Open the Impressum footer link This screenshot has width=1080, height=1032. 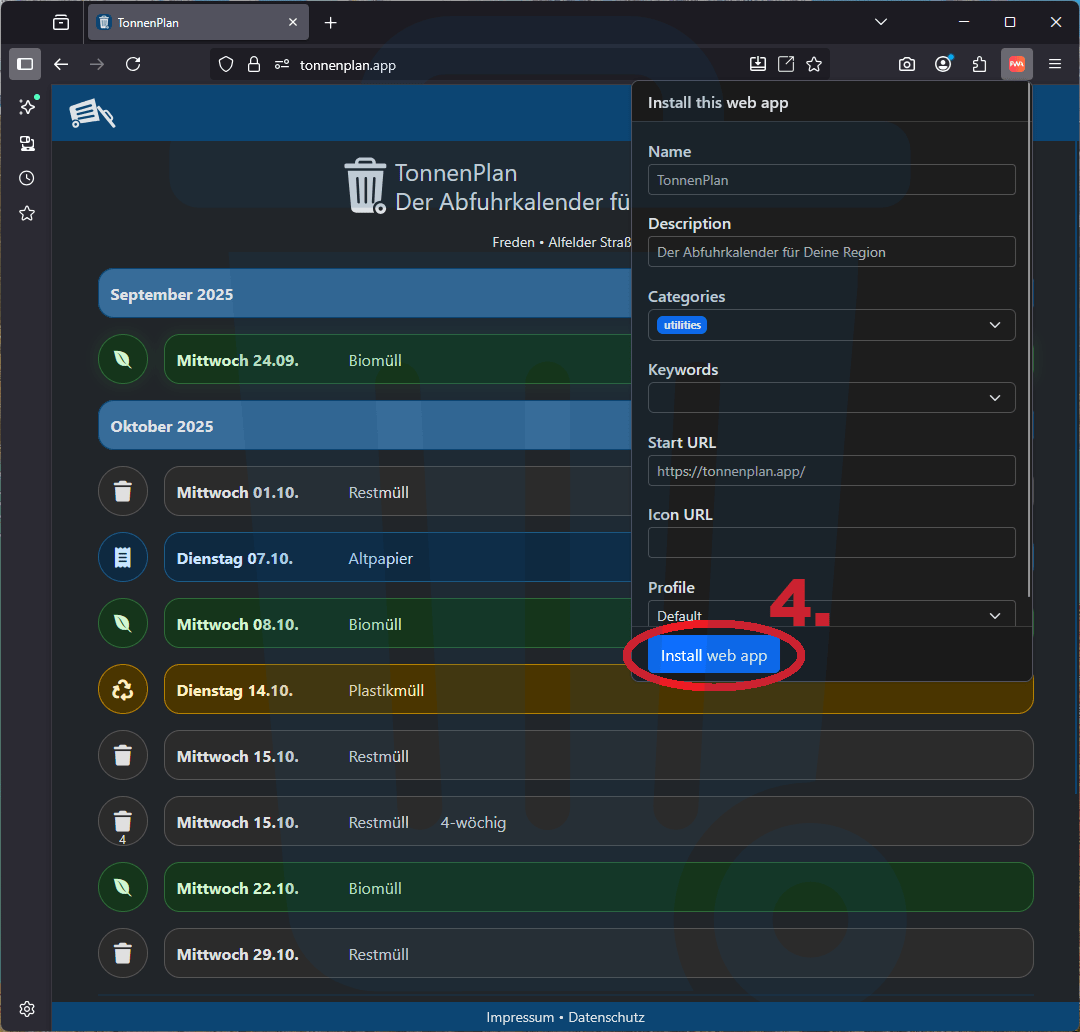click(520, 1017)
